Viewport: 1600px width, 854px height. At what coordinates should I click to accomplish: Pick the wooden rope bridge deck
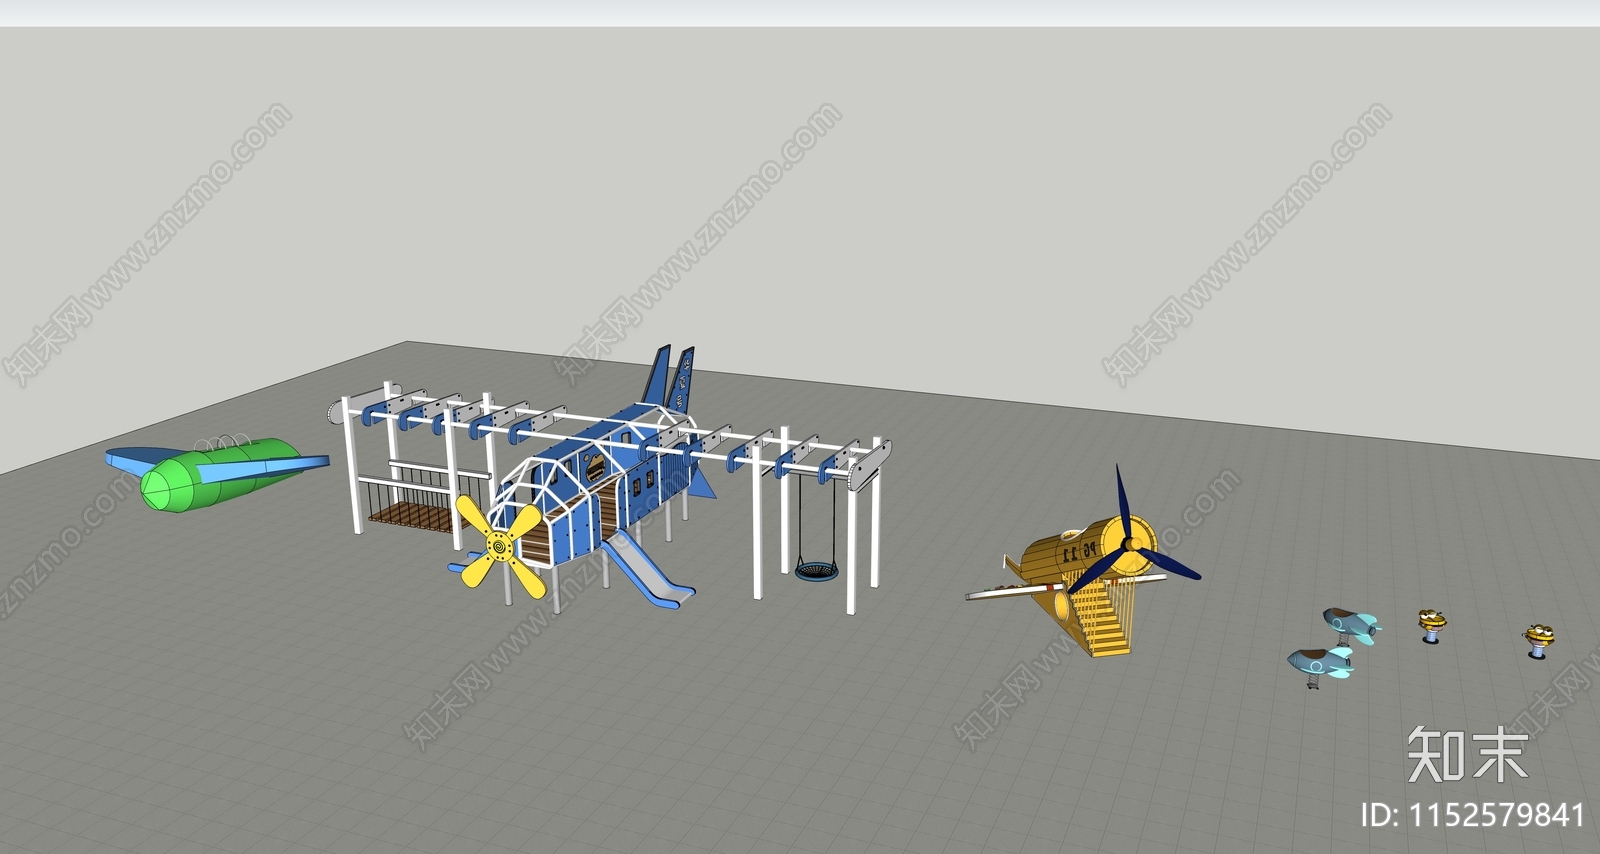coord(412,516)
